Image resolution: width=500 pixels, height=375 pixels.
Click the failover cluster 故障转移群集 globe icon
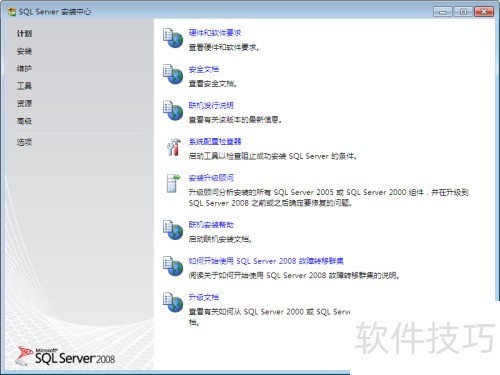coord(173,266)
